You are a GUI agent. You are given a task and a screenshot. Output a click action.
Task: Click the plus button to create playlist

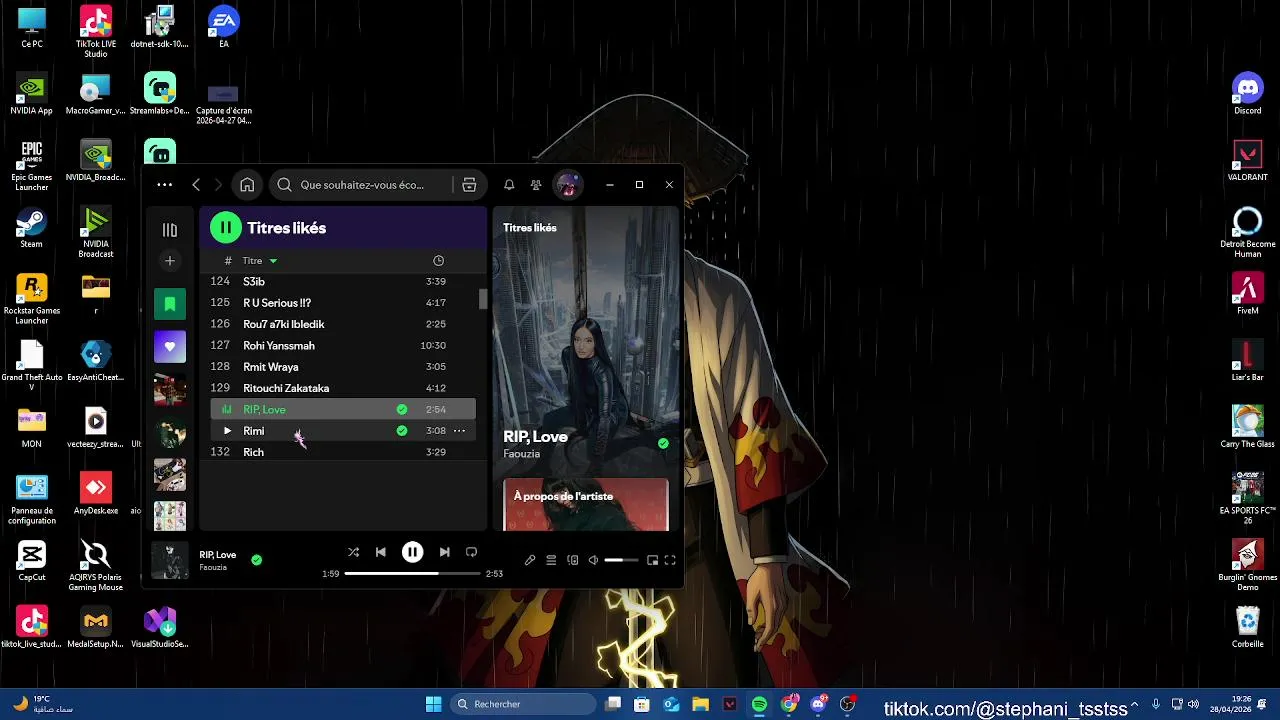tap(170, 261)
